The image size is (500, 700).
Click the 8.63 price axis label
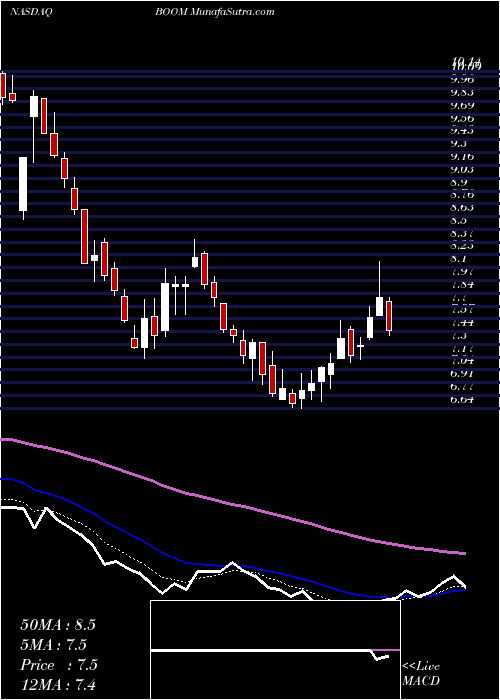[x=462, y=208]
